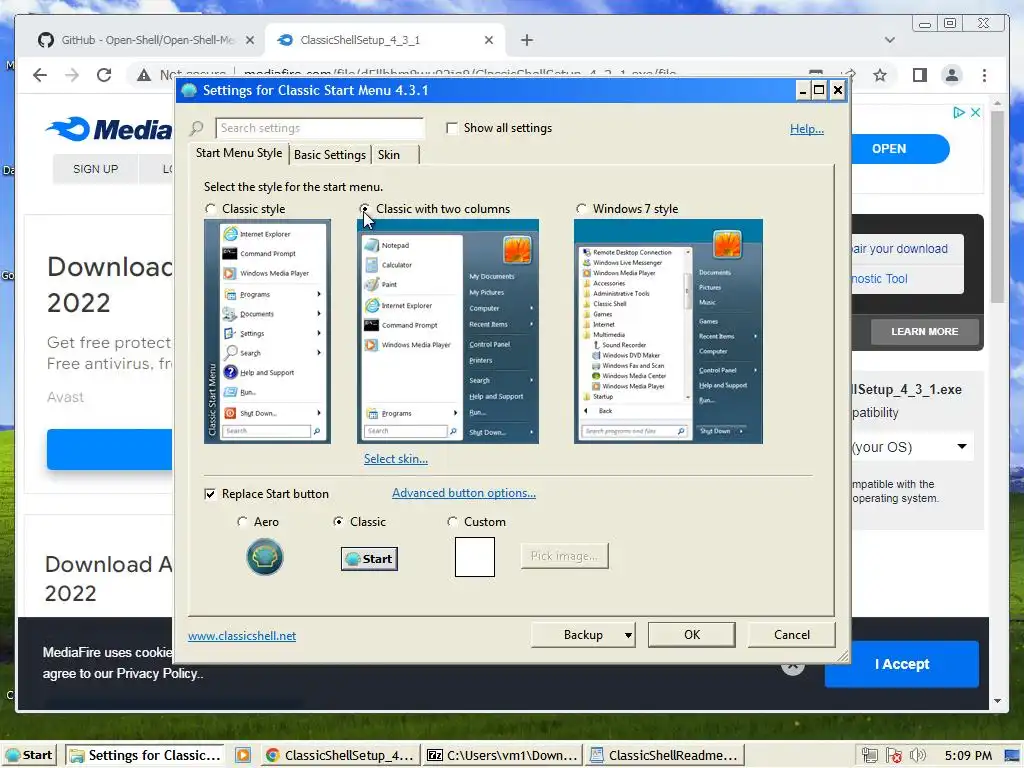Open the ClassicShellSetup Chrome taskbar item

tap(340, 756)
